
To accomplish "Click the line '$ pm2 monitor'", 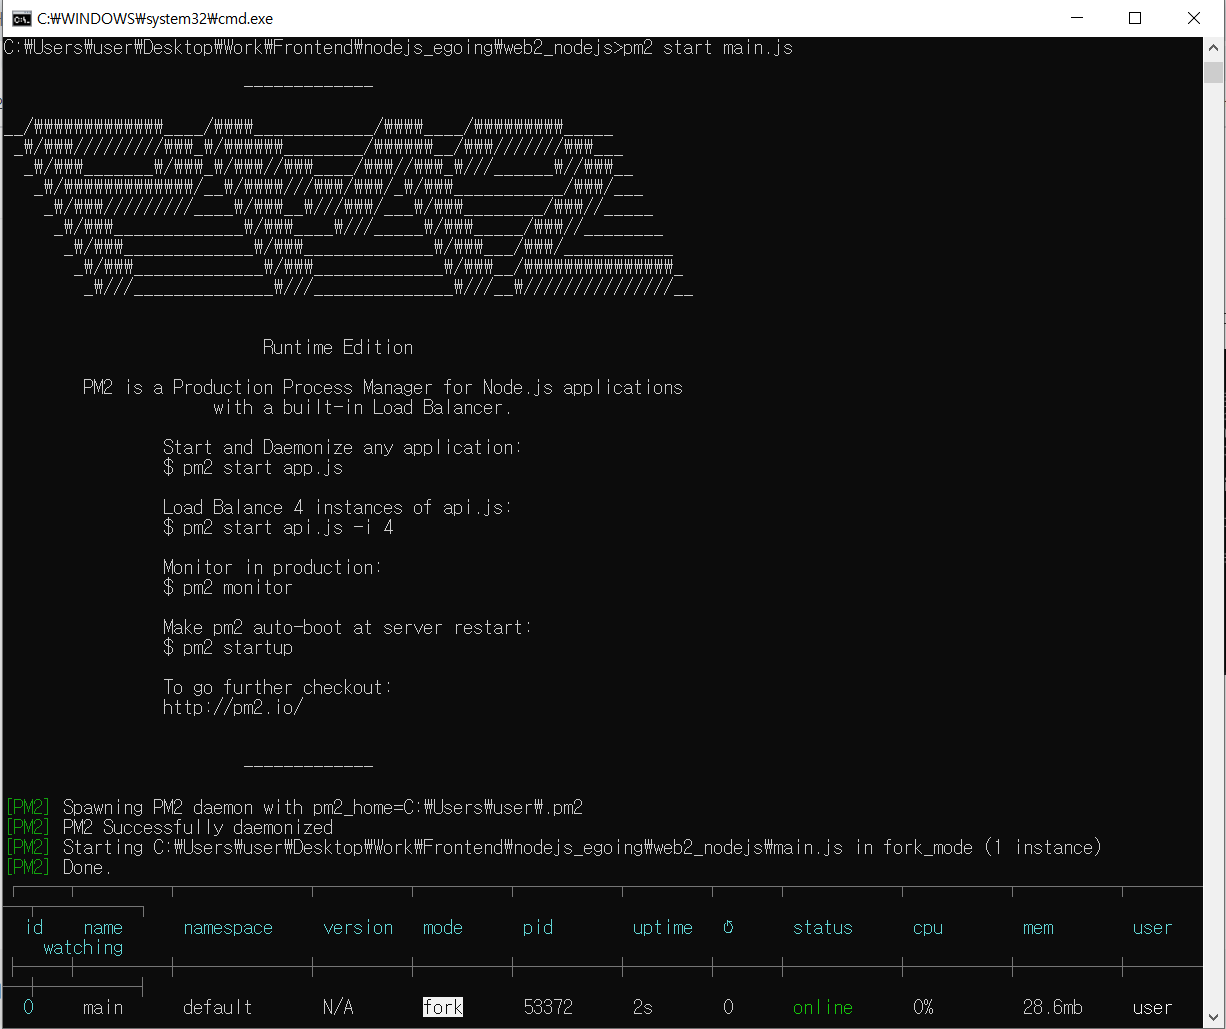I will click(228, 587).
